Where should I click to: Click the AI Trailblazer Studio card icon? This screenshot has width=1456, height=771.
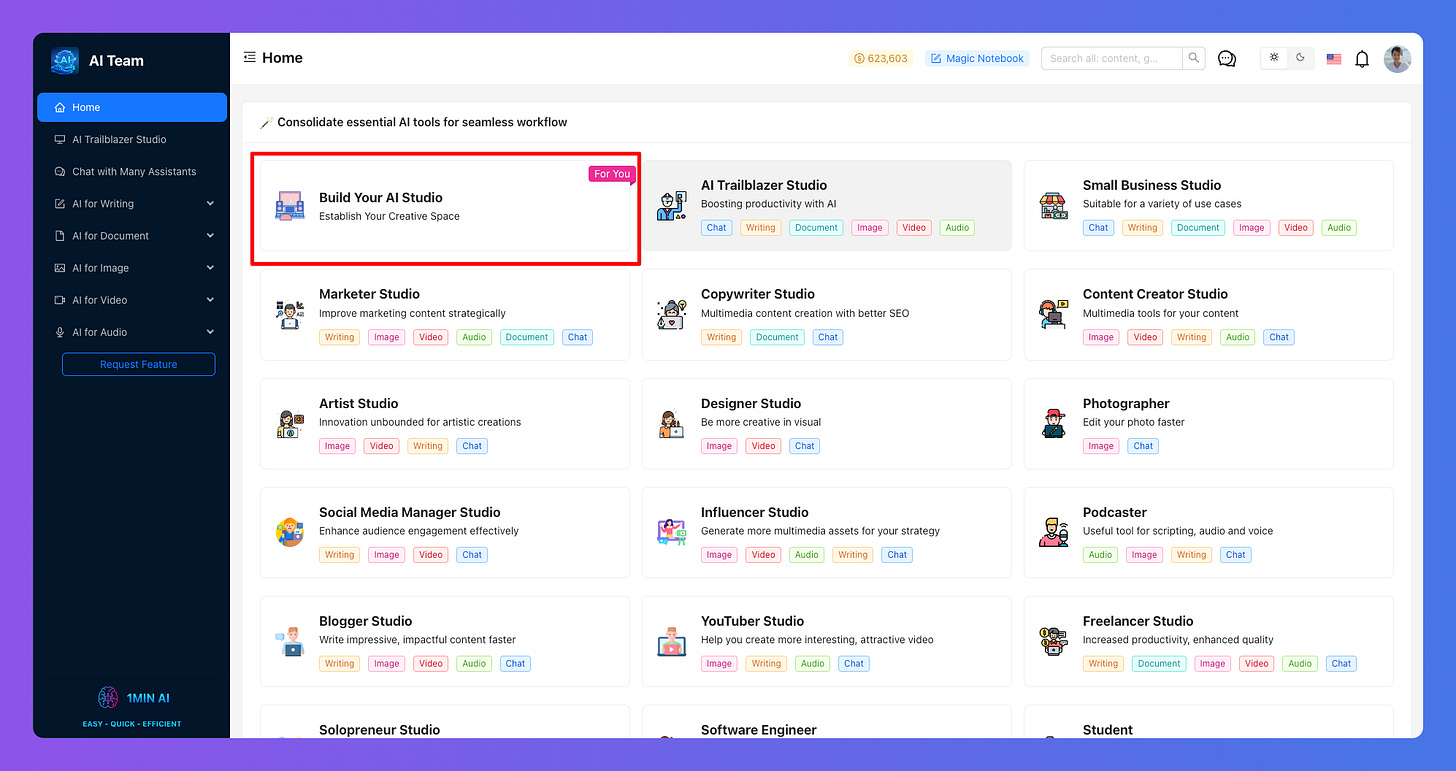tap(672, 206)
